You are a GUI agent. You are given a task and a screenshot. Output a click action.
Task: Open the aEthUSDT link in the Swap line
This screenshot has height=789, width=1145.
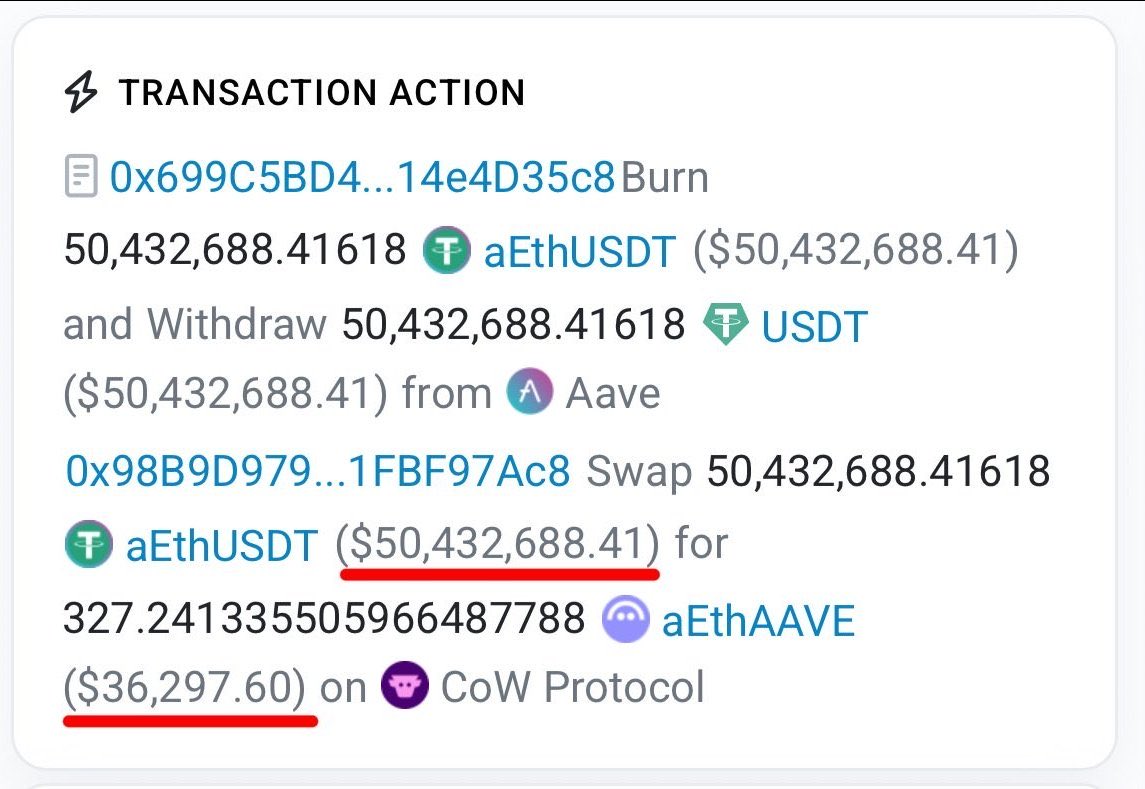tap(221, 546)
